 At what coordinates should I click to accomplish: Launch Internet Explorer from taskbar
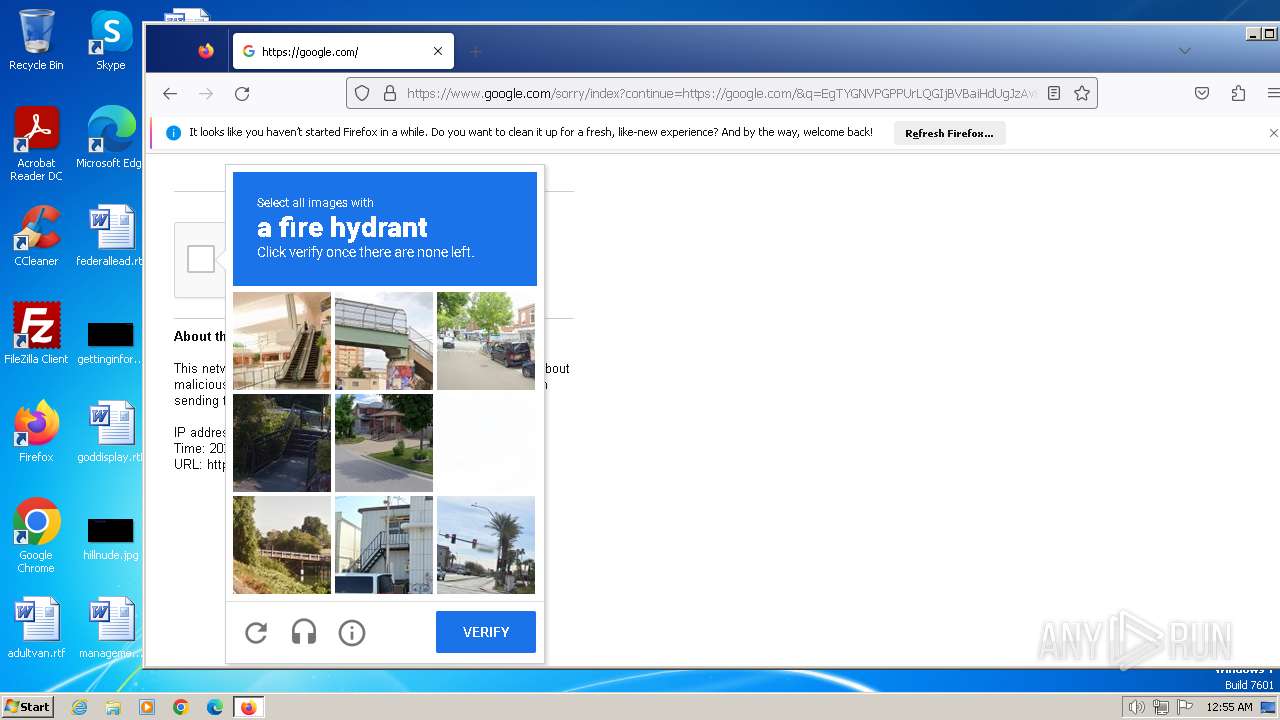(x=79, y=707)
